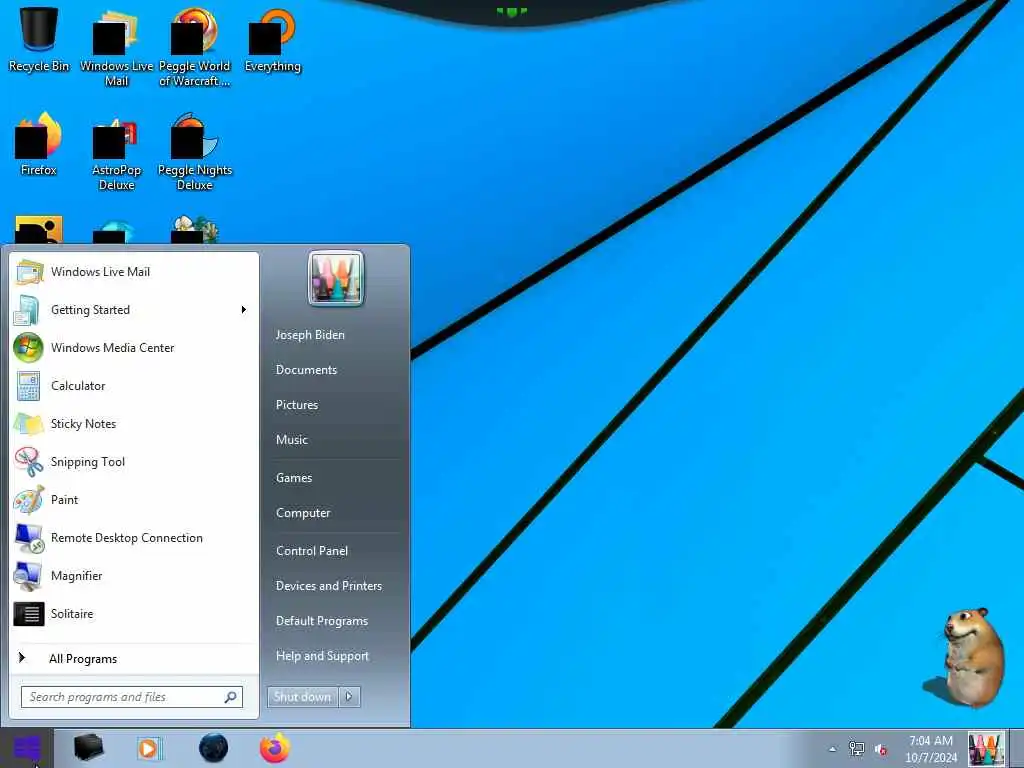Click the Shut down button
Viewport: 1024px width, 768px height.
[x=302, y=697]
